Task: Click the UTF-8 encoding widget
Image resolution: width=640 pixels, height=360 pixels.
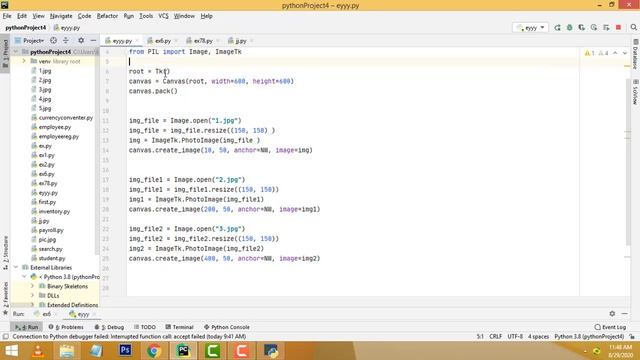Action: tap(515, 337)
